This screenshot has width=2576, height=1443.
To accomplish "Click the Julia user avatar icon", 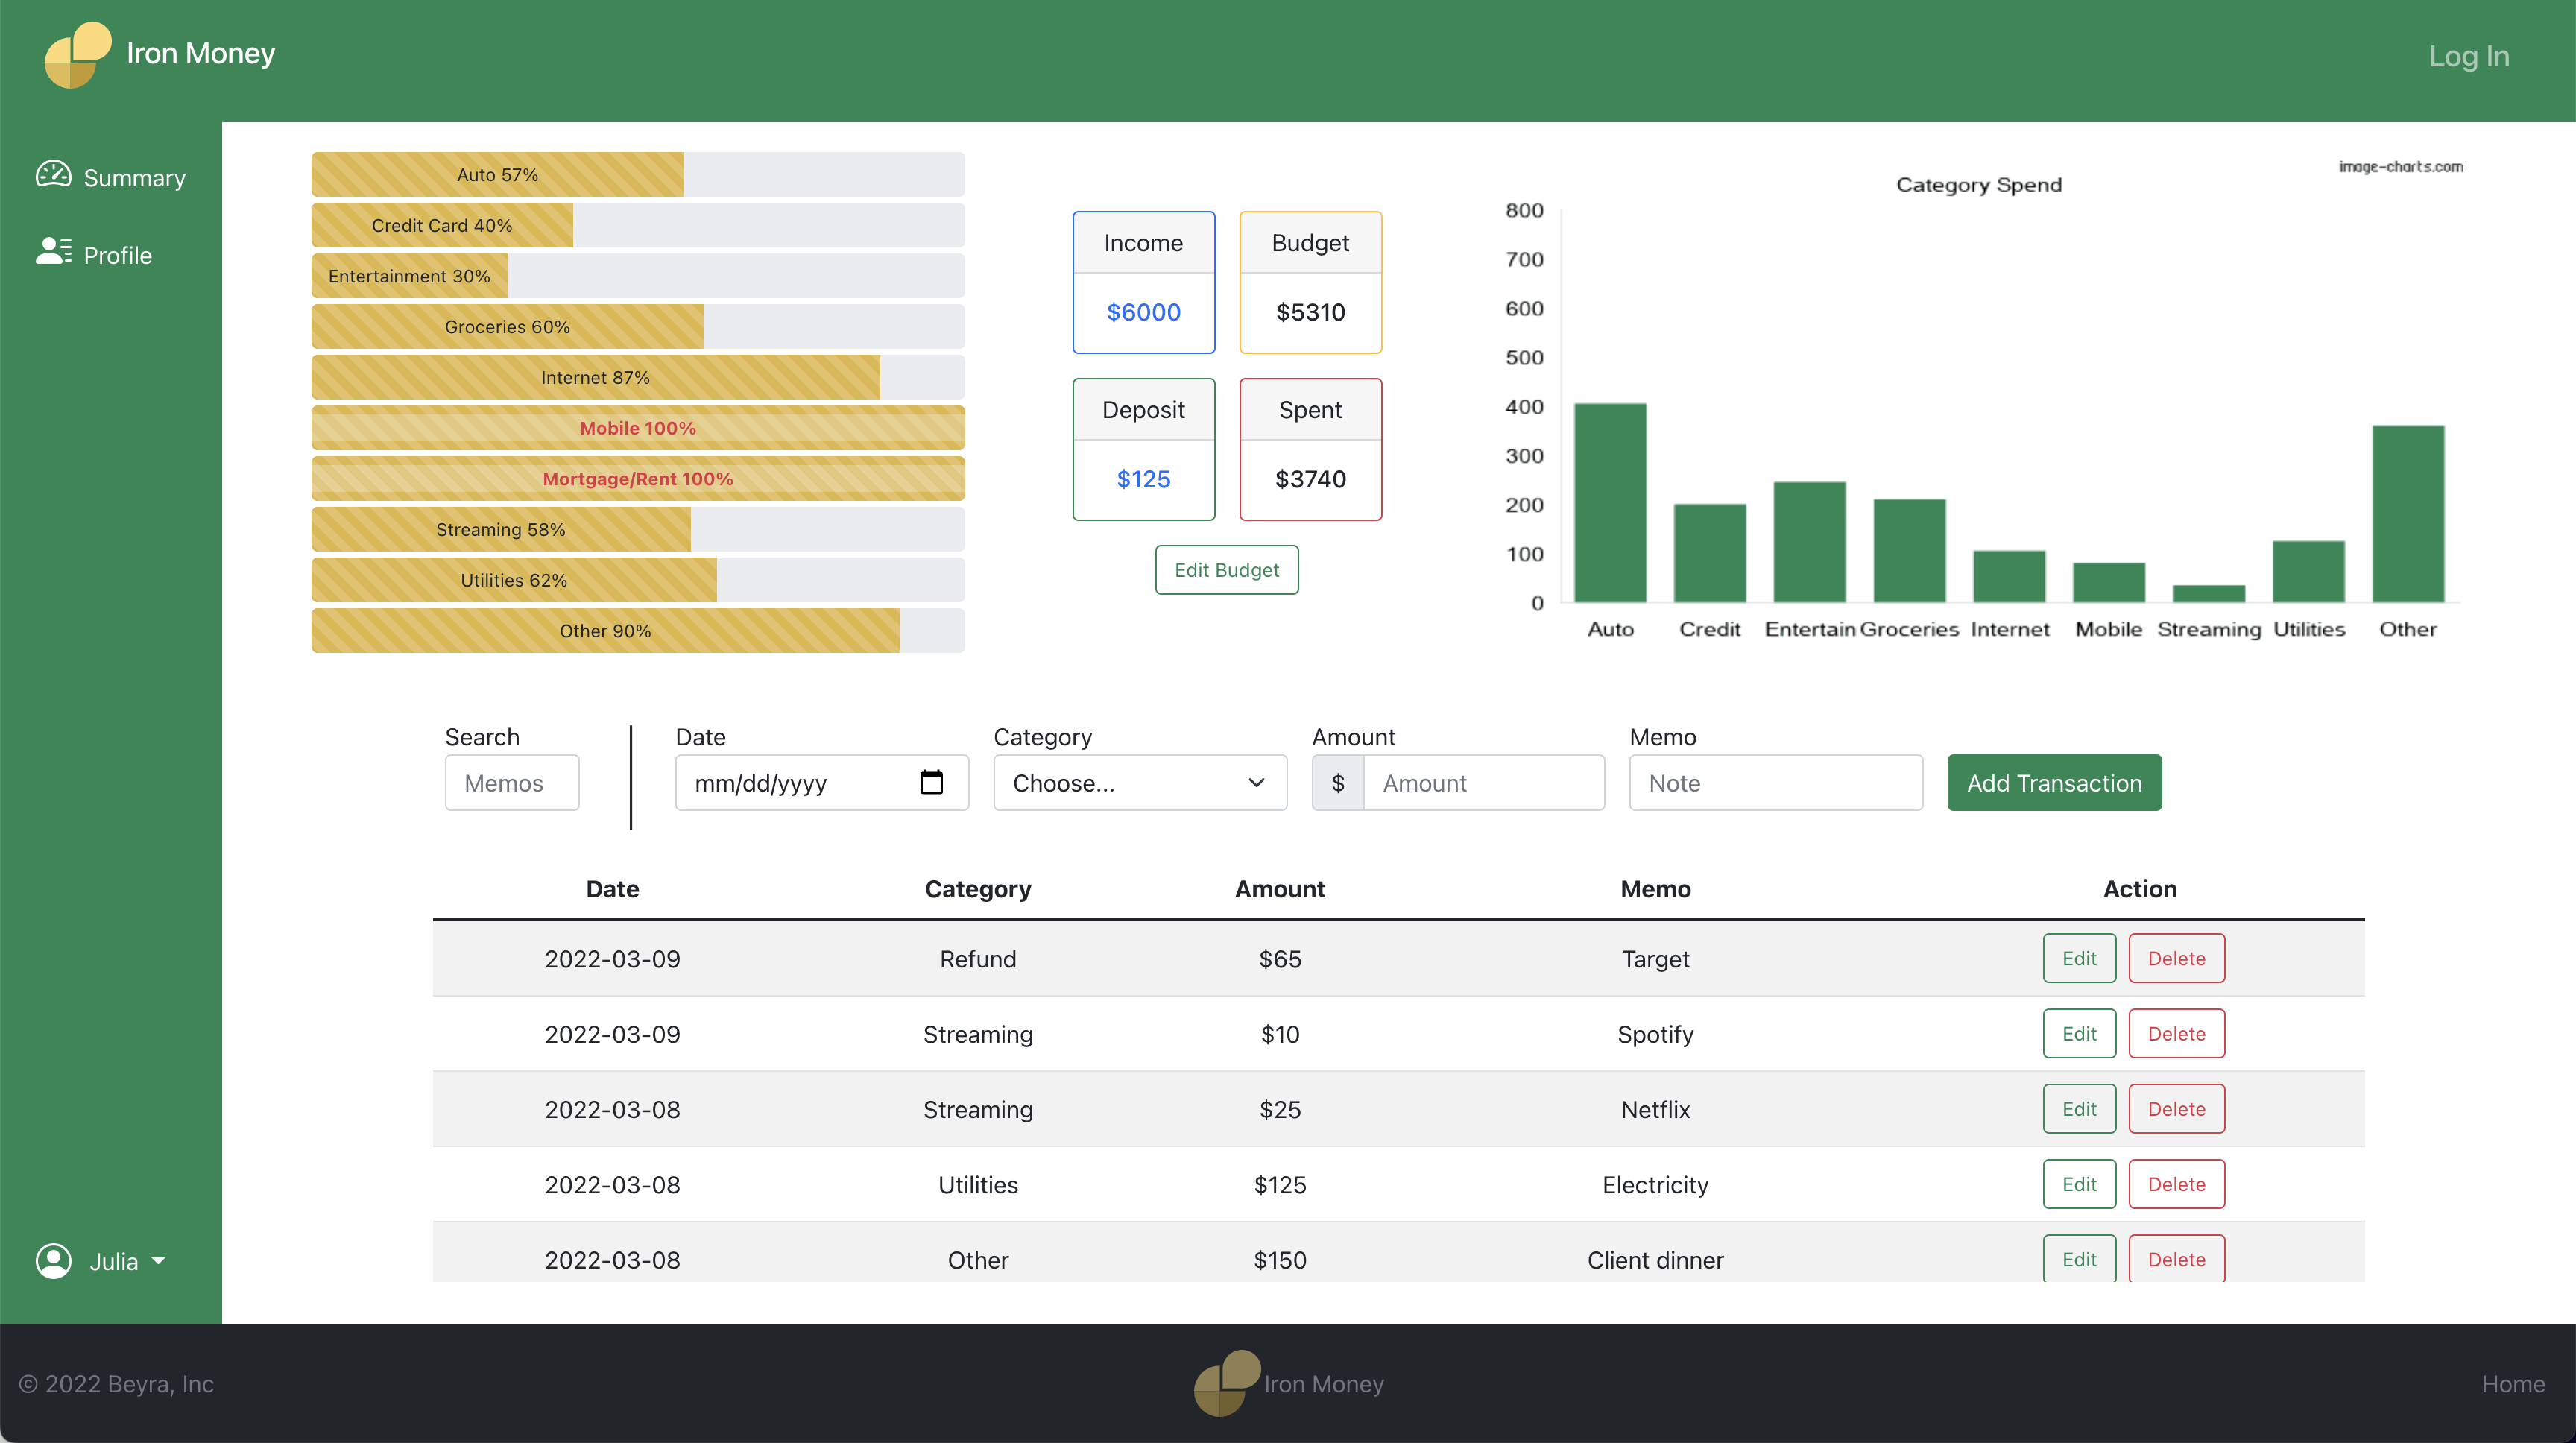I will click(x=53, y=1261).
